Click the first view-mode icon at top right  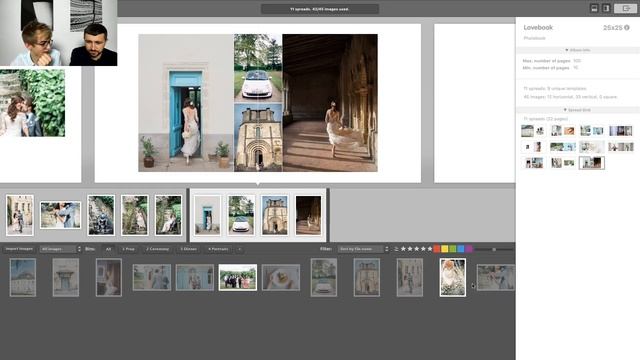click(x=595, y=8)
